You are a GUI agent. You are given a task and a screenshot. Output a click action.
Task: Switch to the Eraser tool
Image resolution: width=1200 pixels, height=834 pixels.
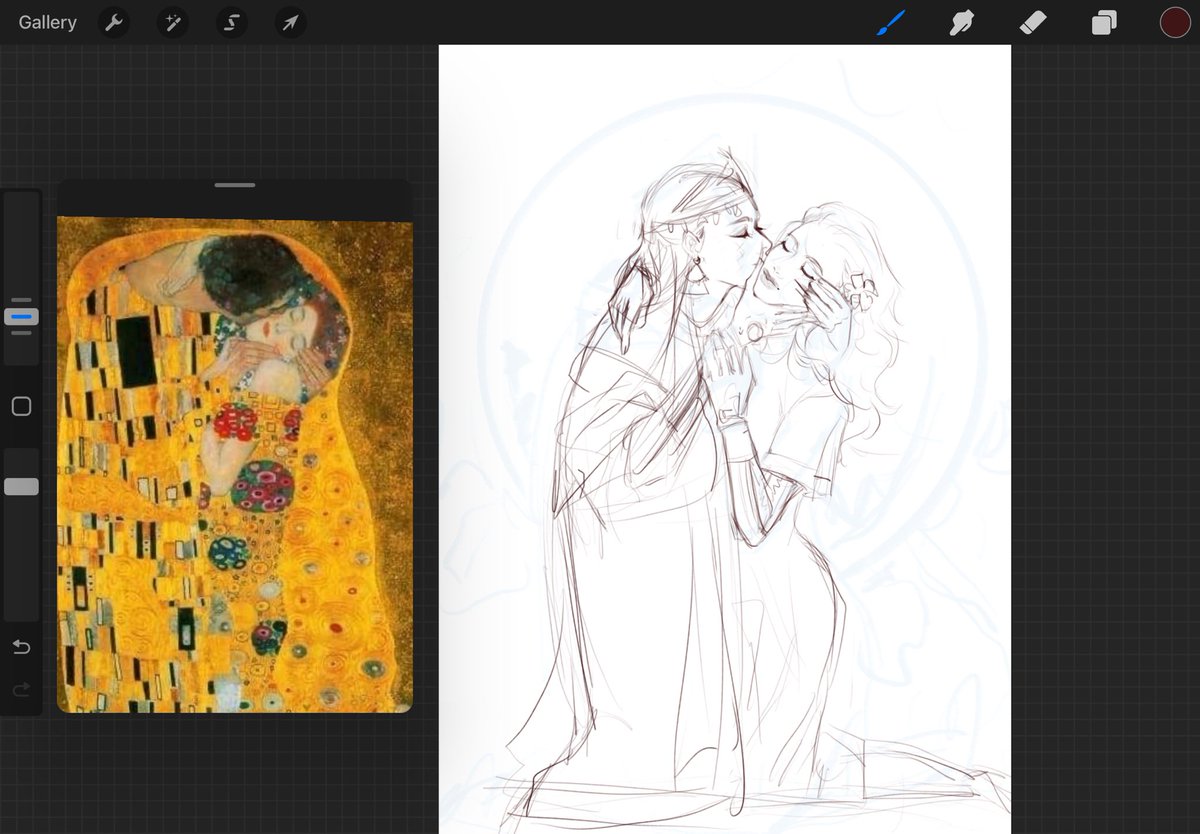pos(1032,22)
